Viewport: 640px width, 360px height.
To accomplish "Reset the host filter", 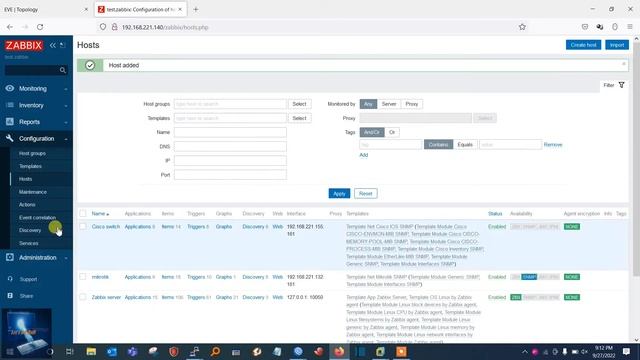I will 366,193.
